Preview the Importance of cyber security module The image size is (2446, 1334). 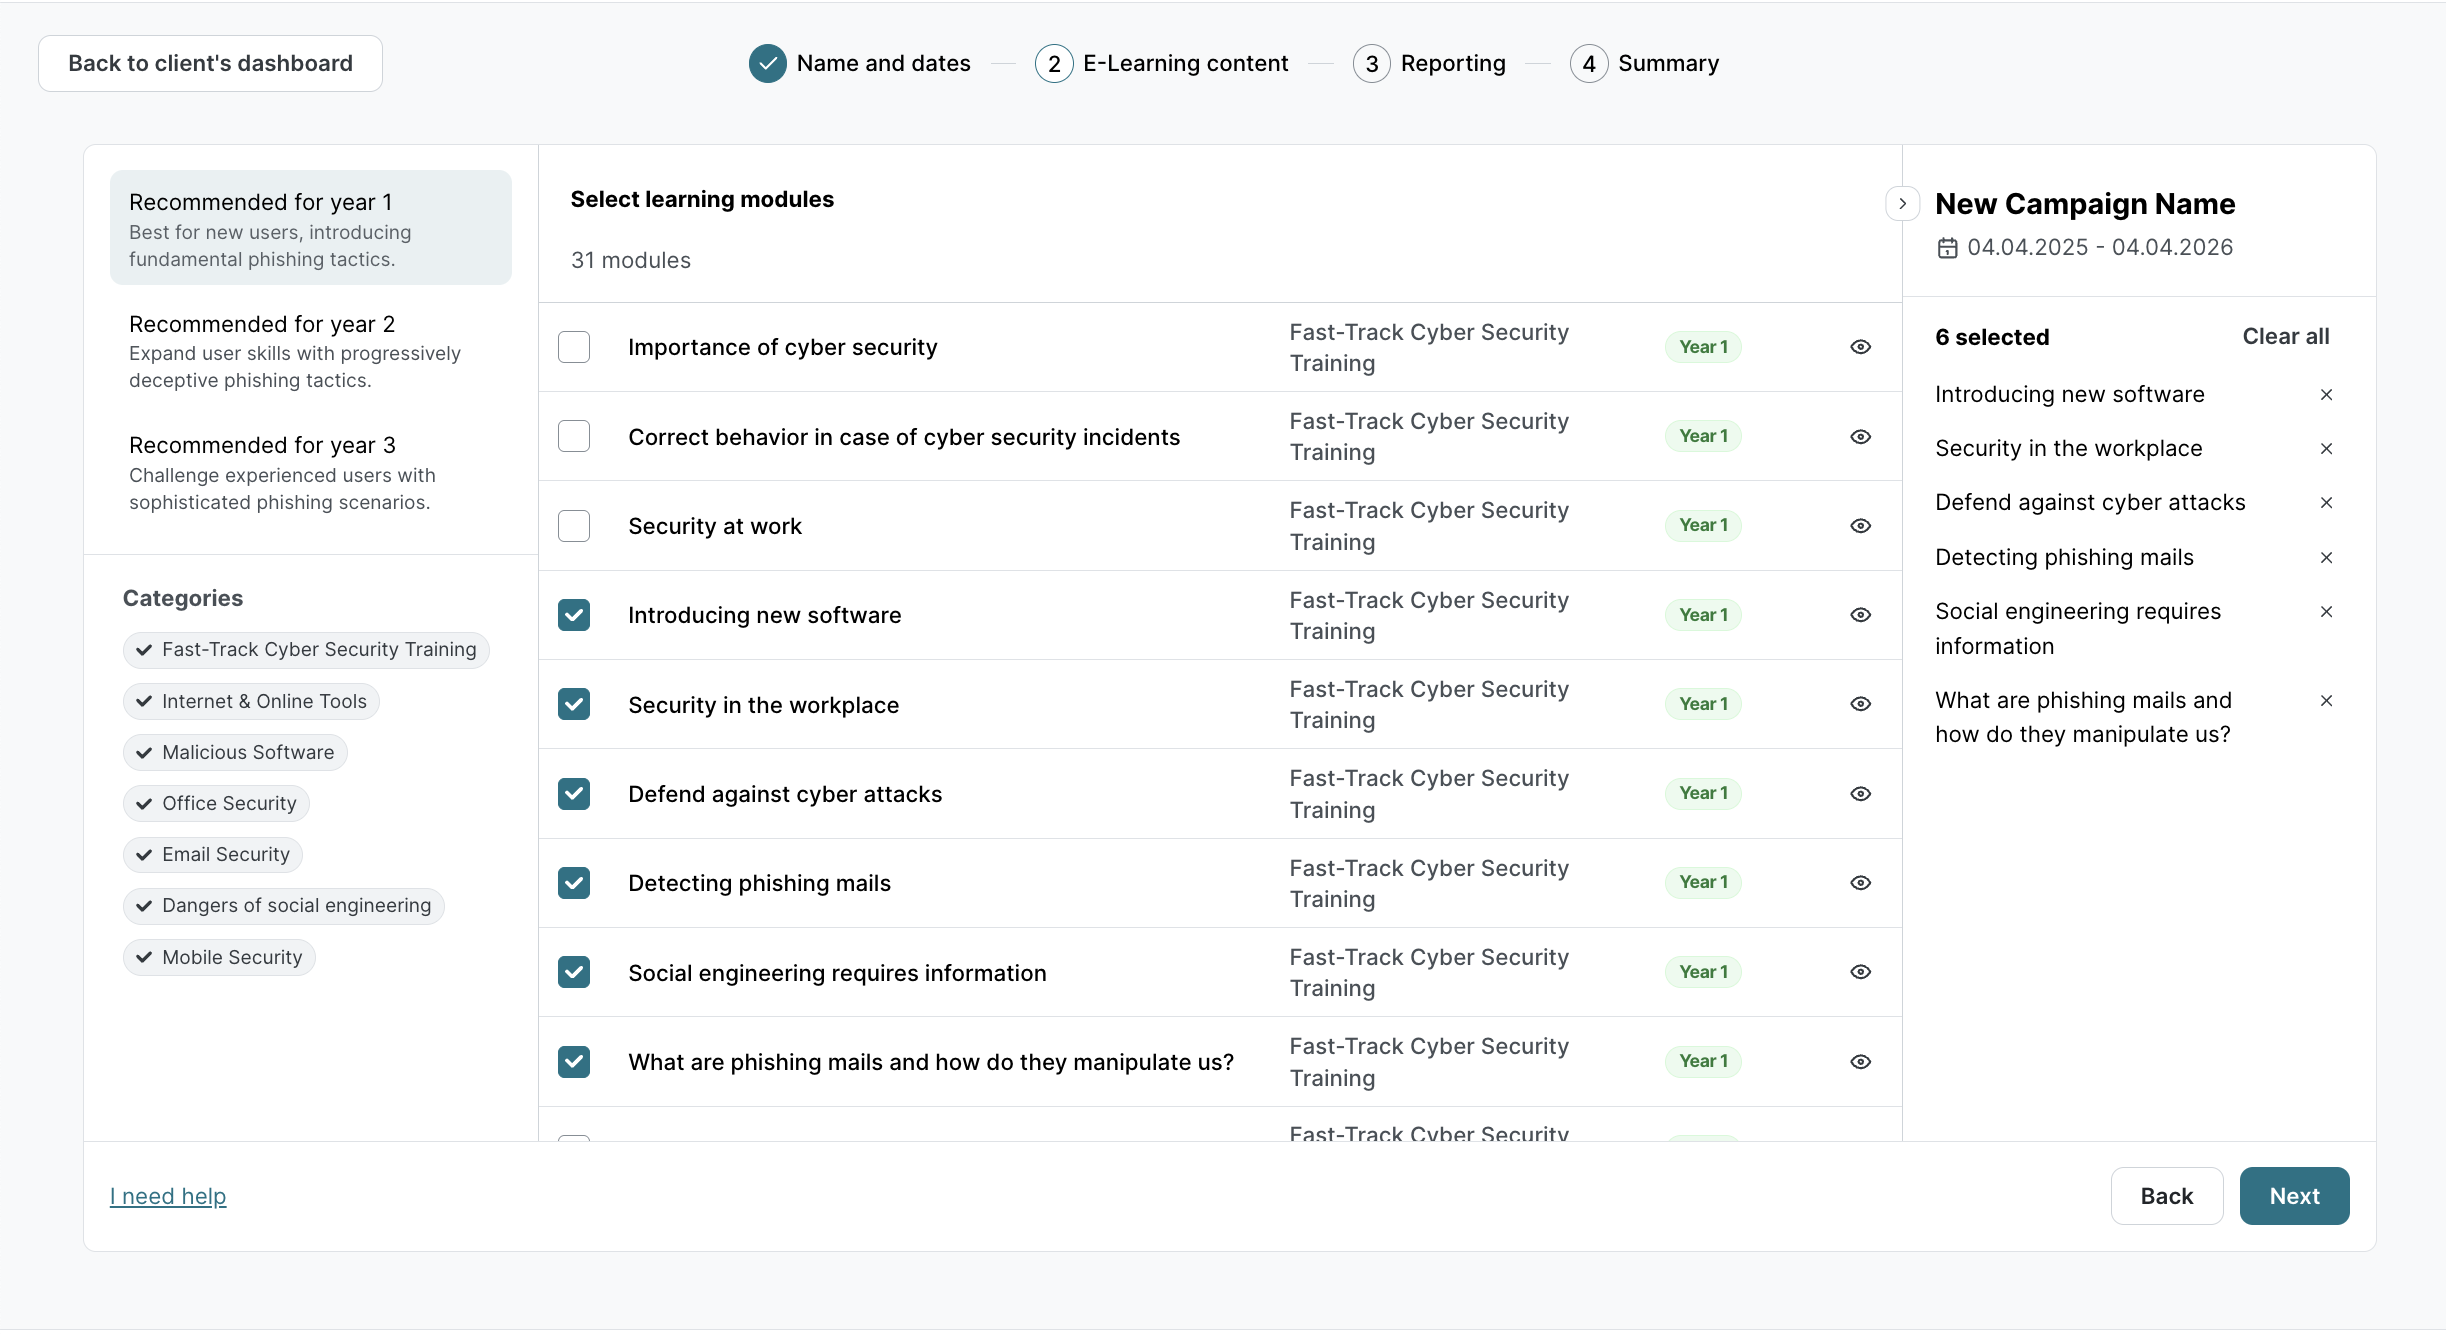pos(1860,347)
